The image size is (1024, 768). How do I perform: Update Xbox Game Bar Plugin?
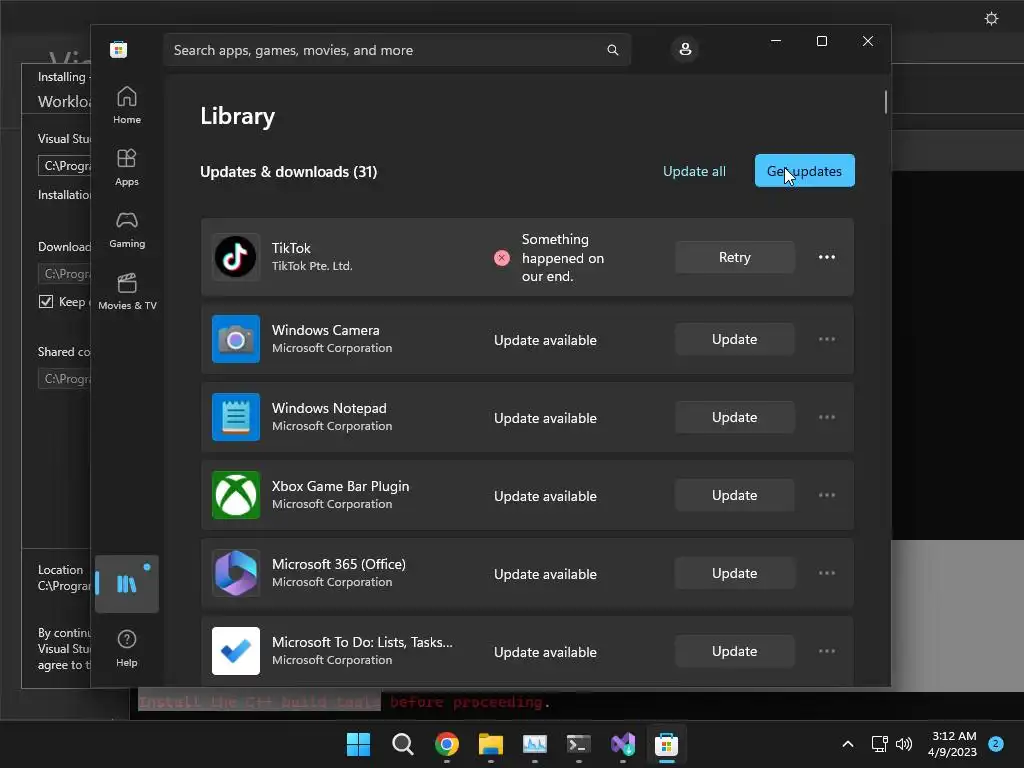click(x=735, y=495)
